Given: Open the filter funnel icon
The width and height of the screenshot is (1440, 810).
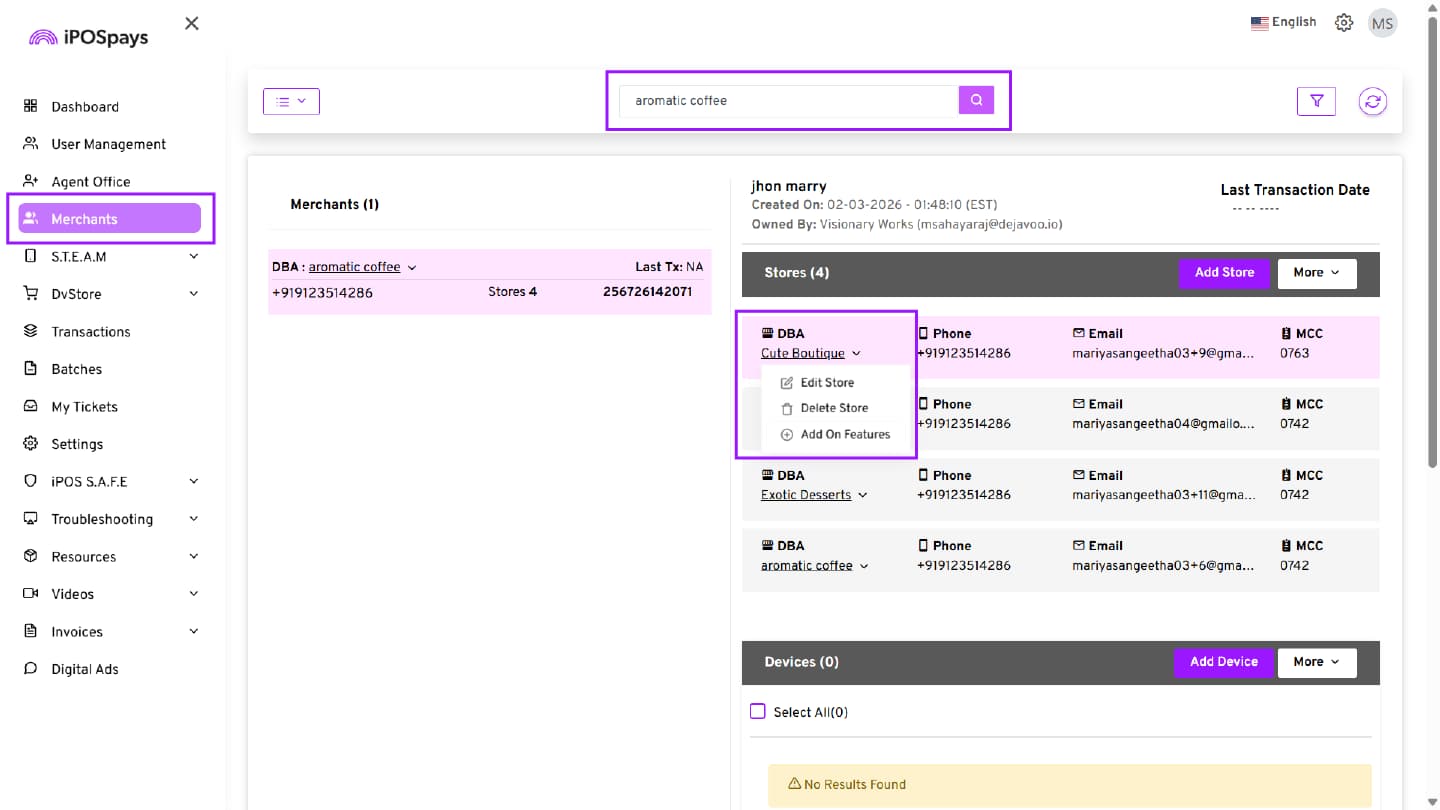Looking at the screenshot, I should pos(1316,101).
